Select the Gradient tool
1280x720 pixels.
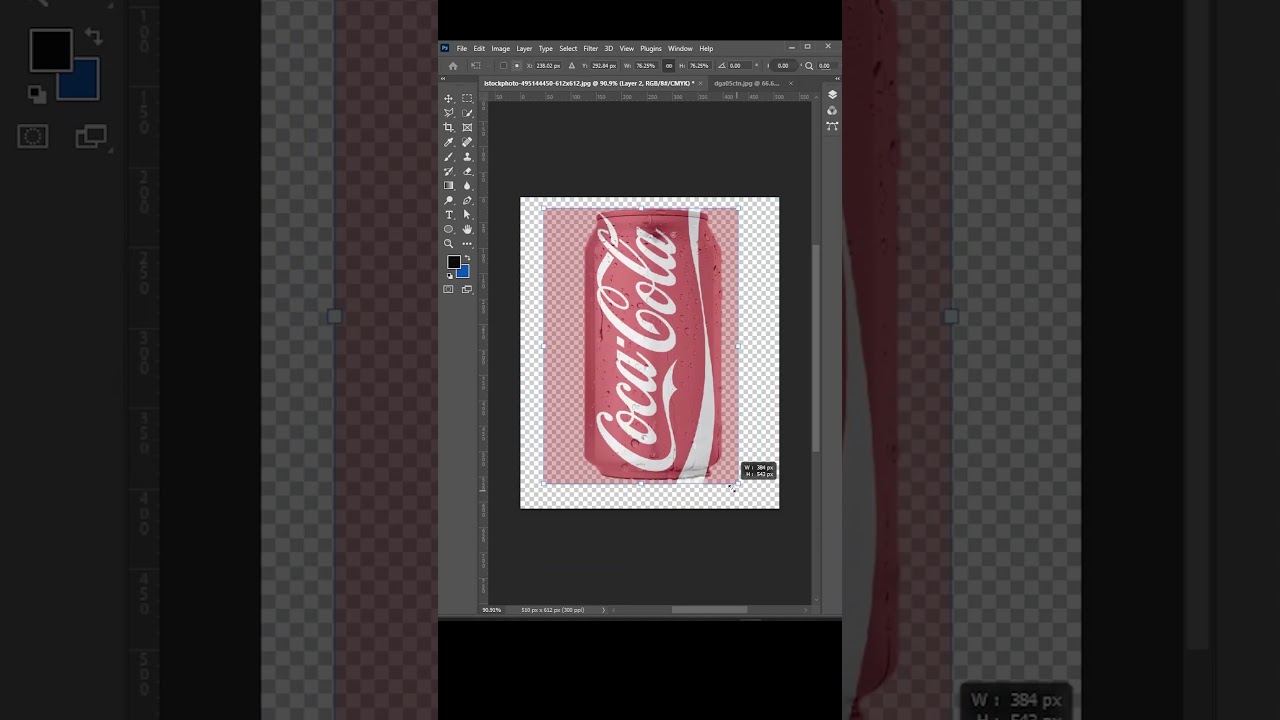click(449, 185)
